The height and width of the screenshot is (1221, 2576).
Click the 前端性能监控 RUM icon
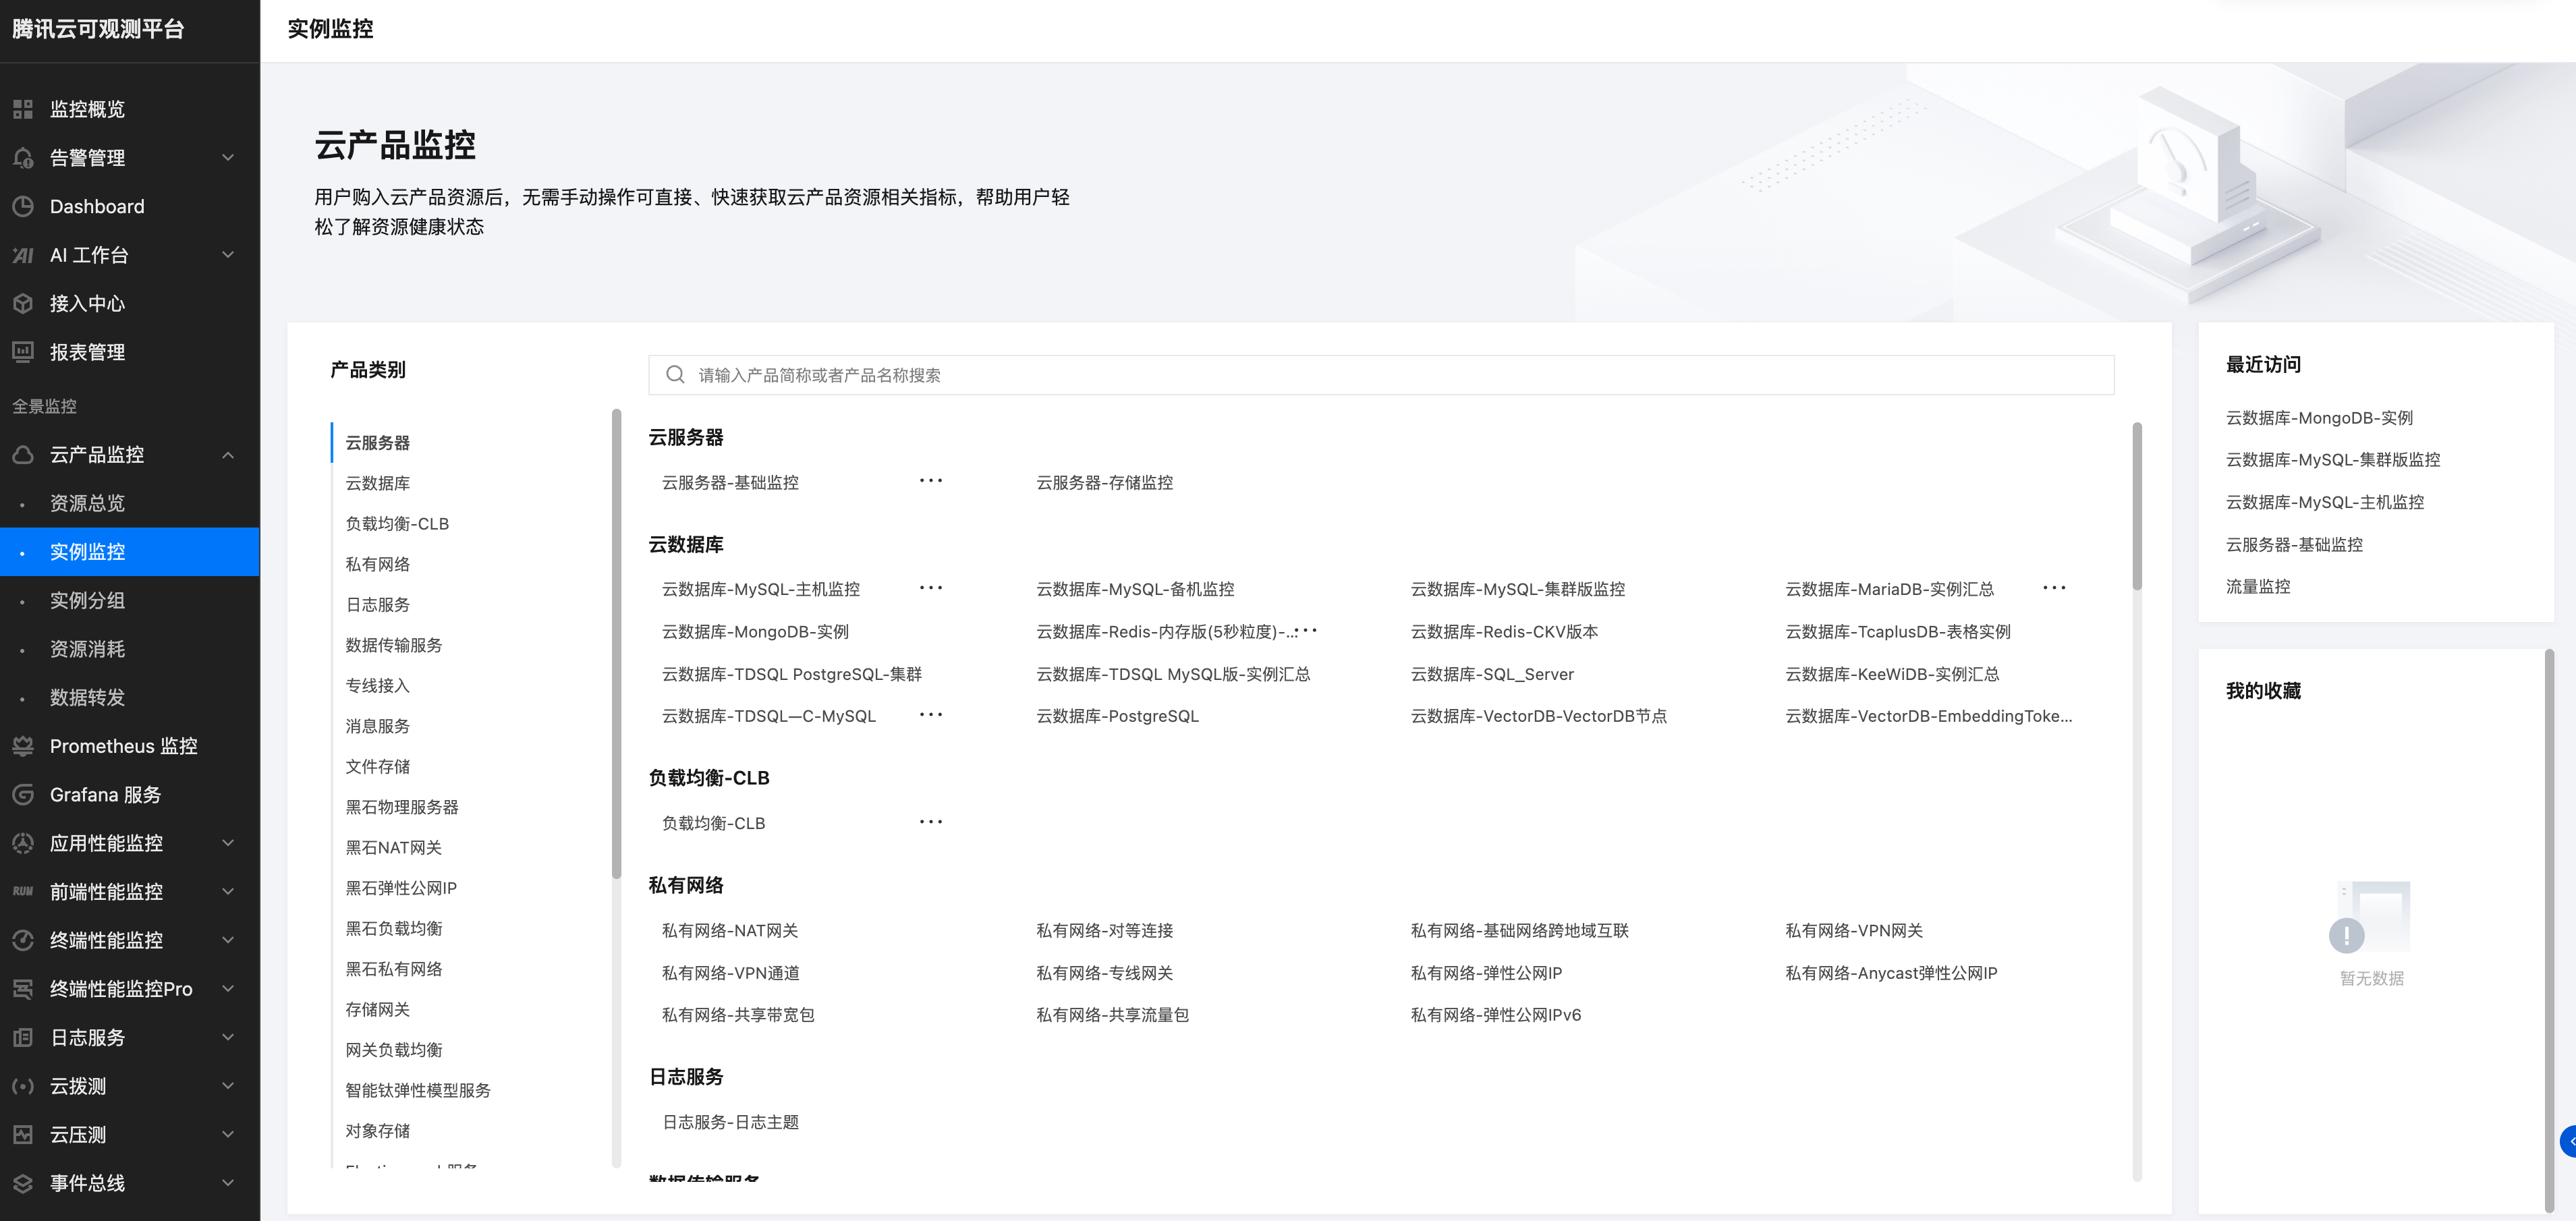[x=23, y=892]
